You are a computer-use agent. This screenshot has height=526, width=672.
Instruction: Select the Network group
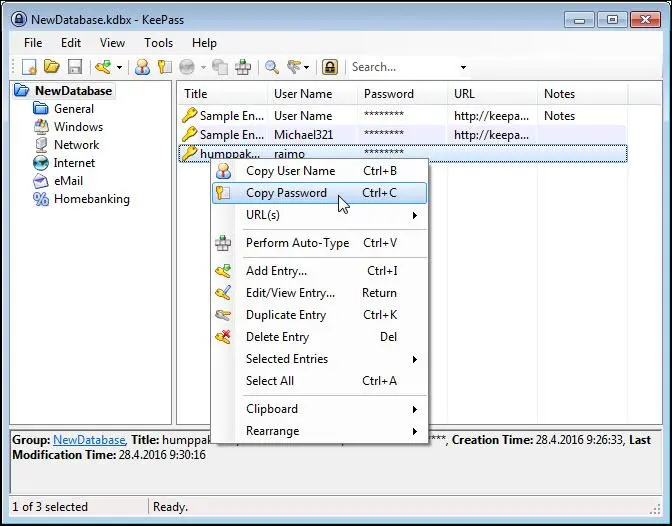pos(76,145)
